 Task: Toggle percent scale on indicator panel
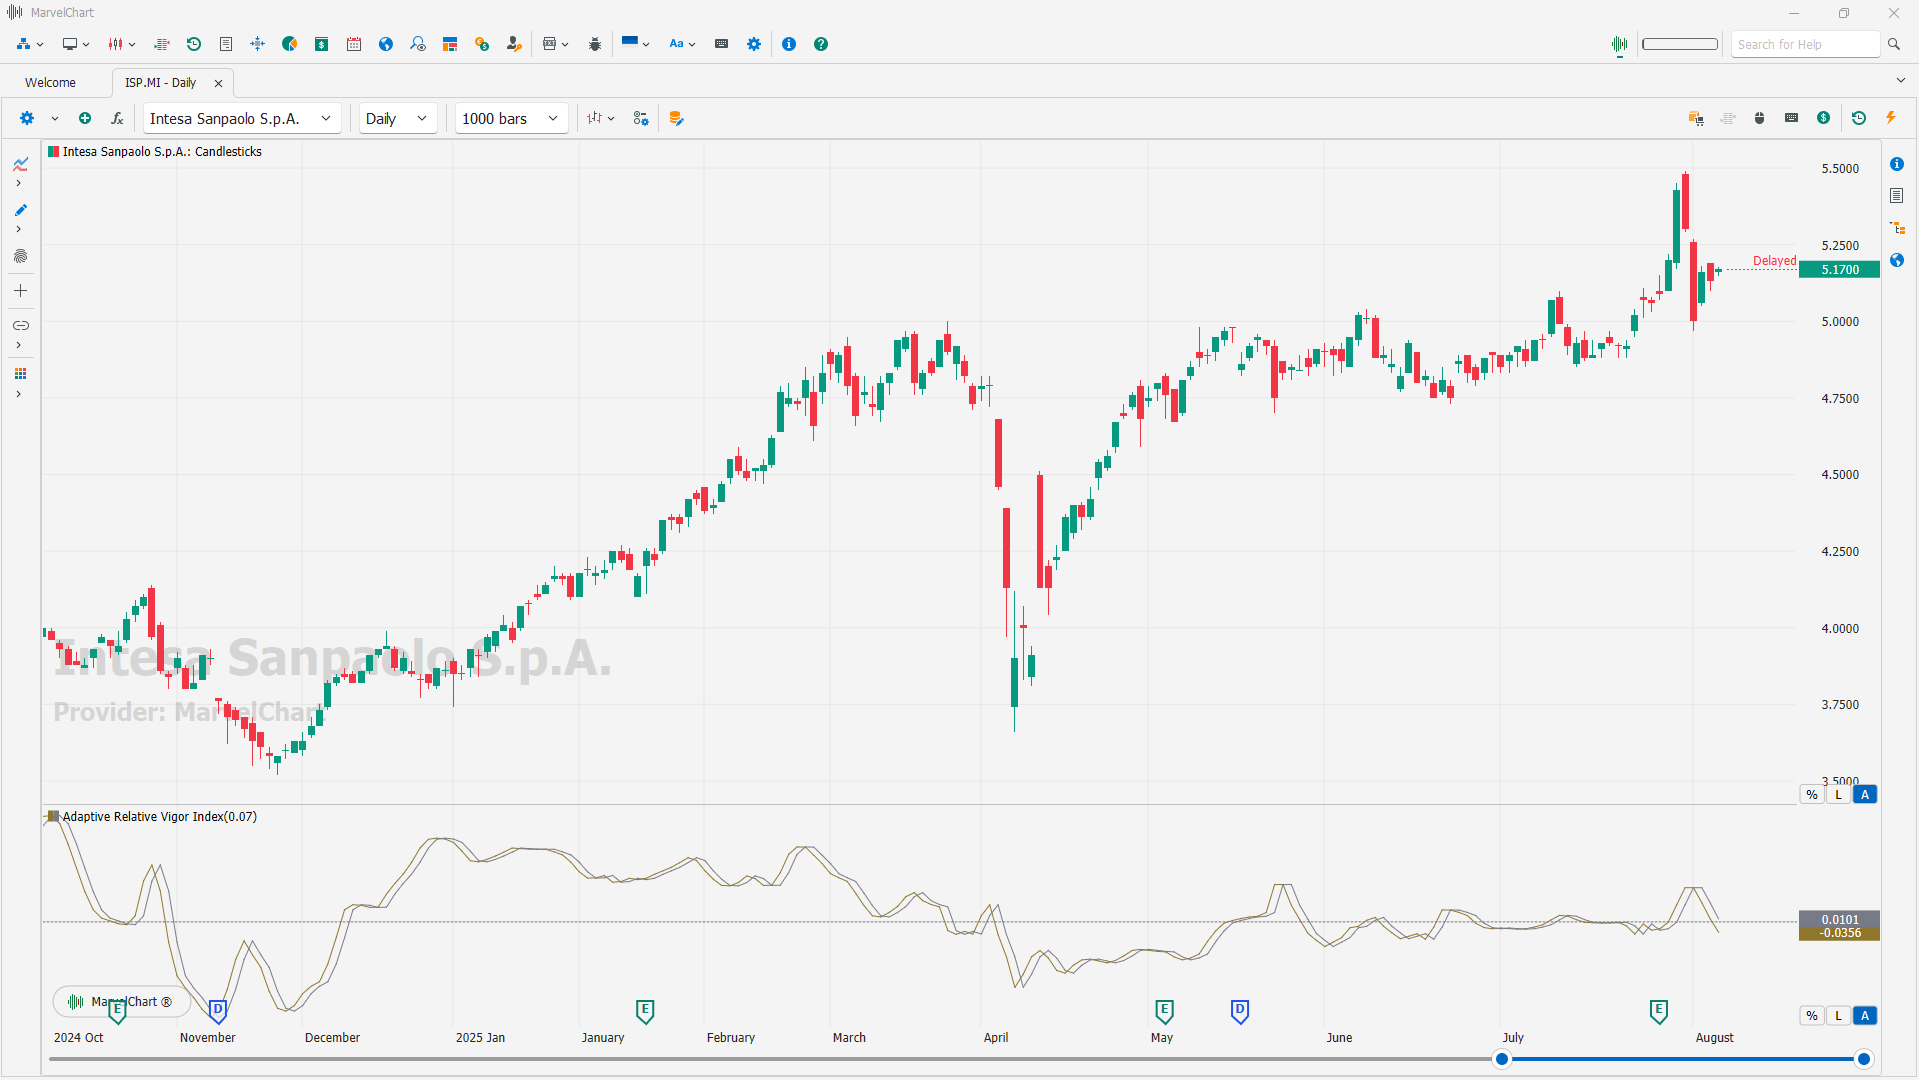(1812, 1016)
